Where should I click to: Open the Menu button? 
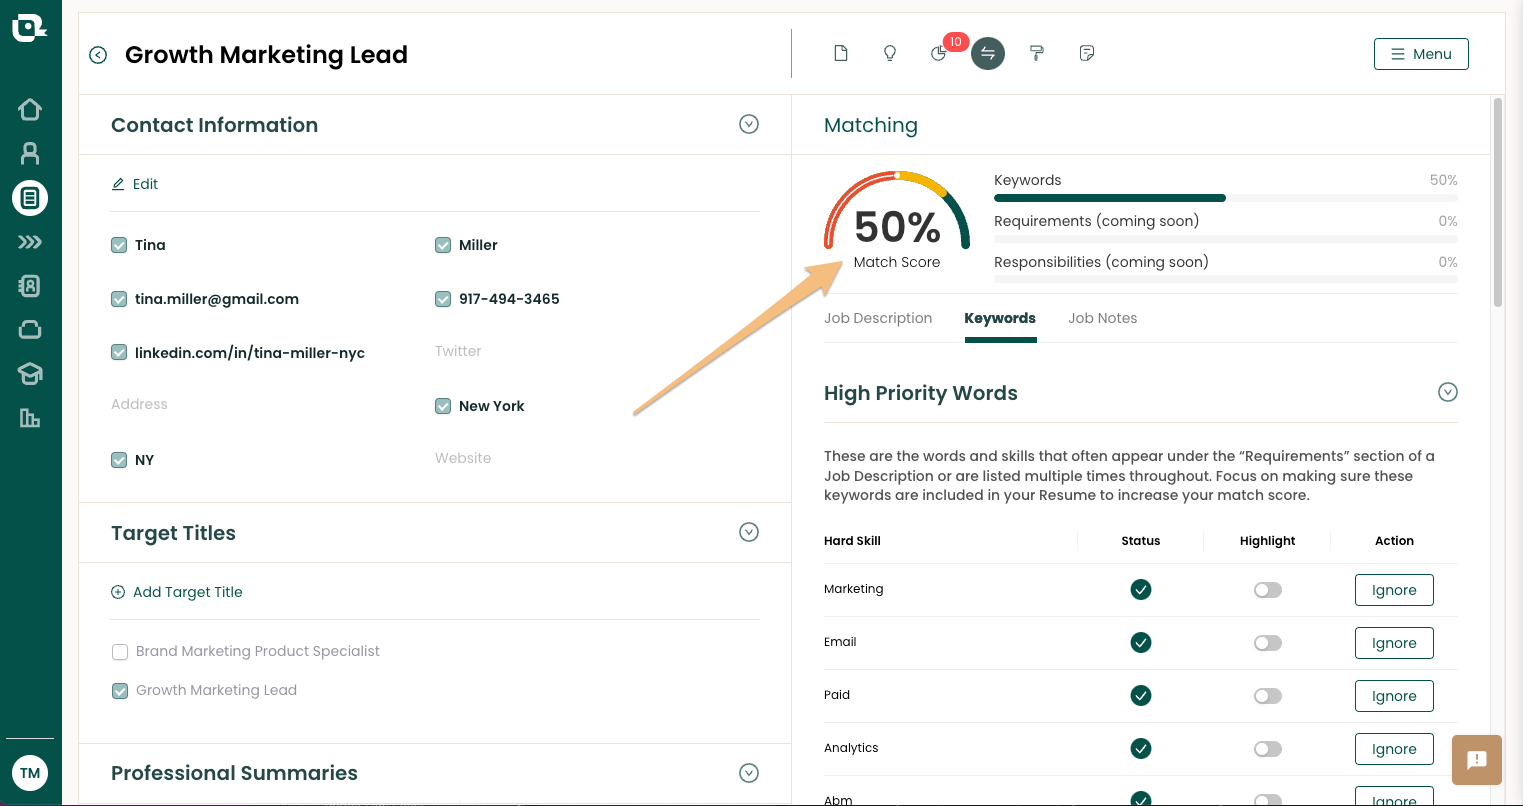[1421, 54]
